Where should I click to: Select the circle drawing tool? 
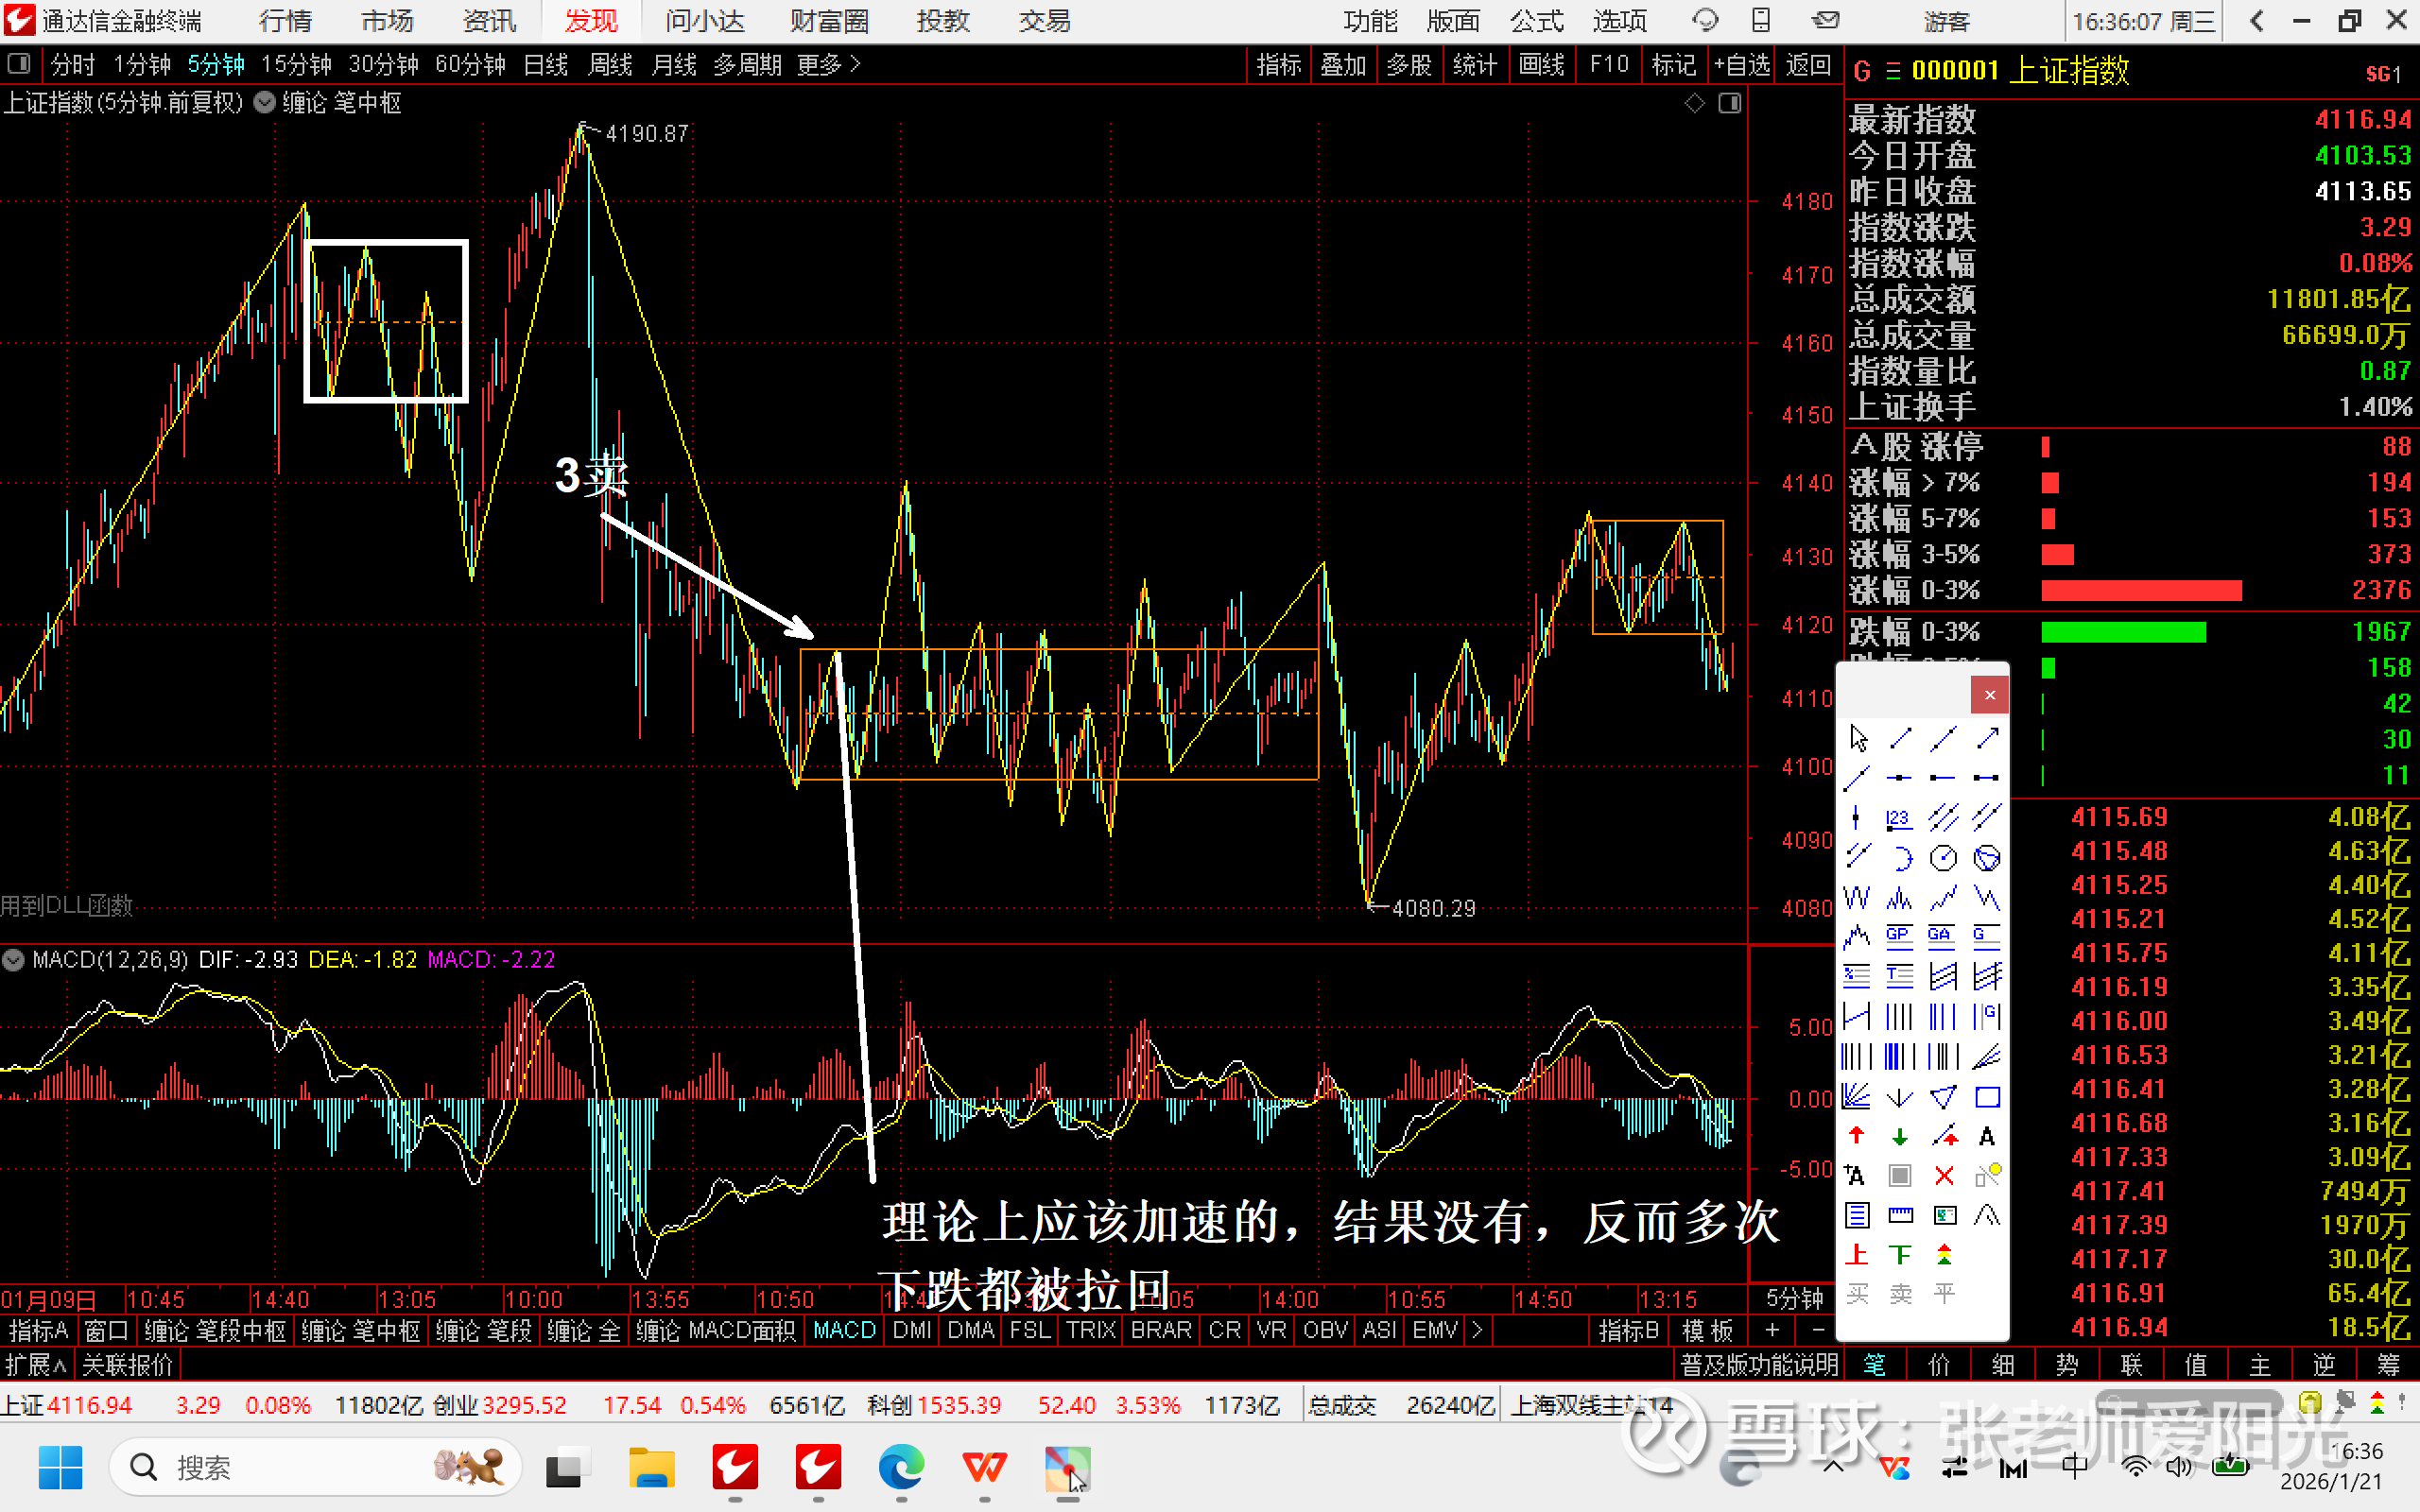1943,858
